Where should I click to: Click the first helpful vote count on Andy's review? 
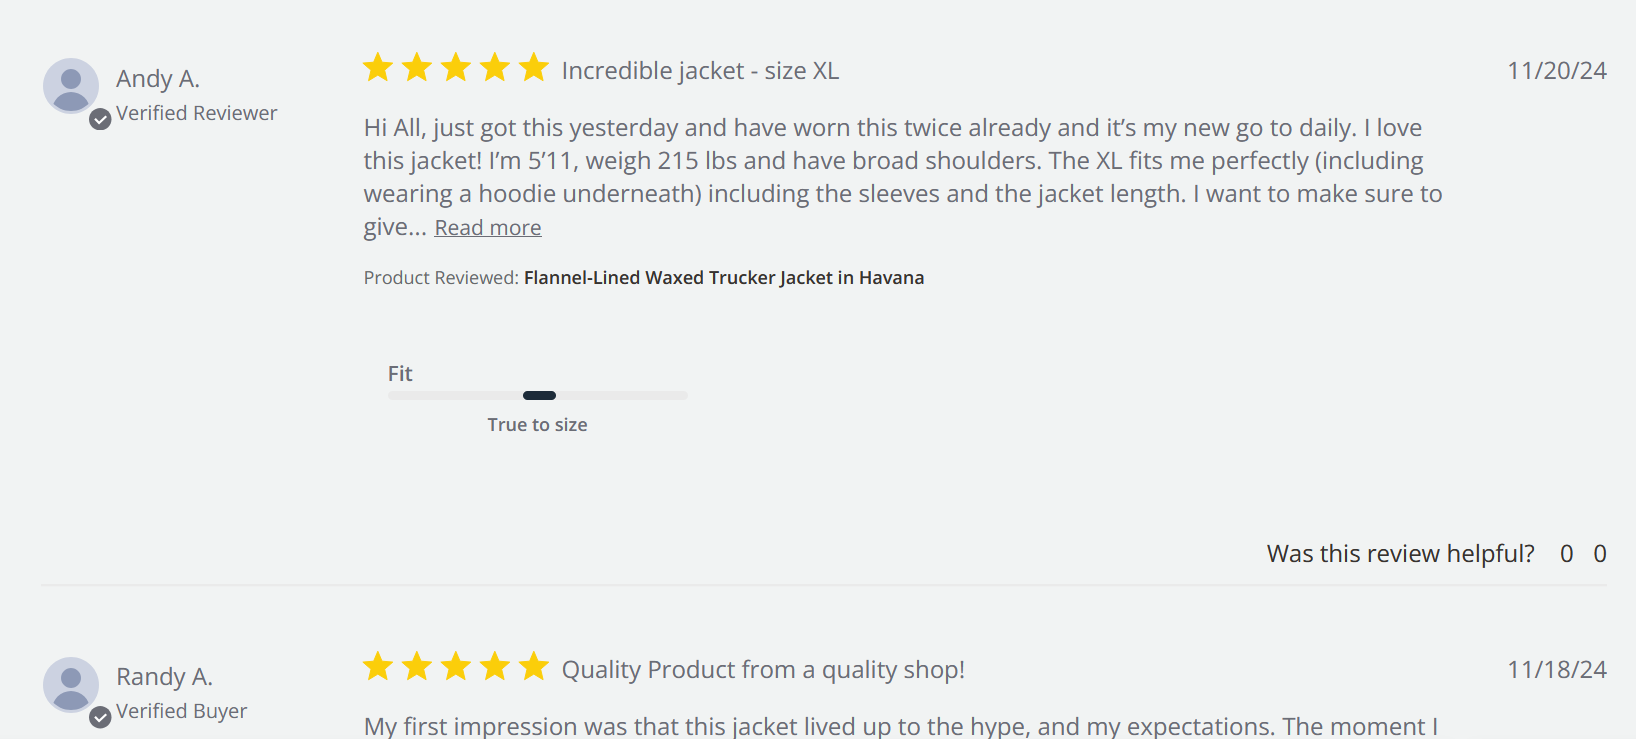[x=1566, y=554]
